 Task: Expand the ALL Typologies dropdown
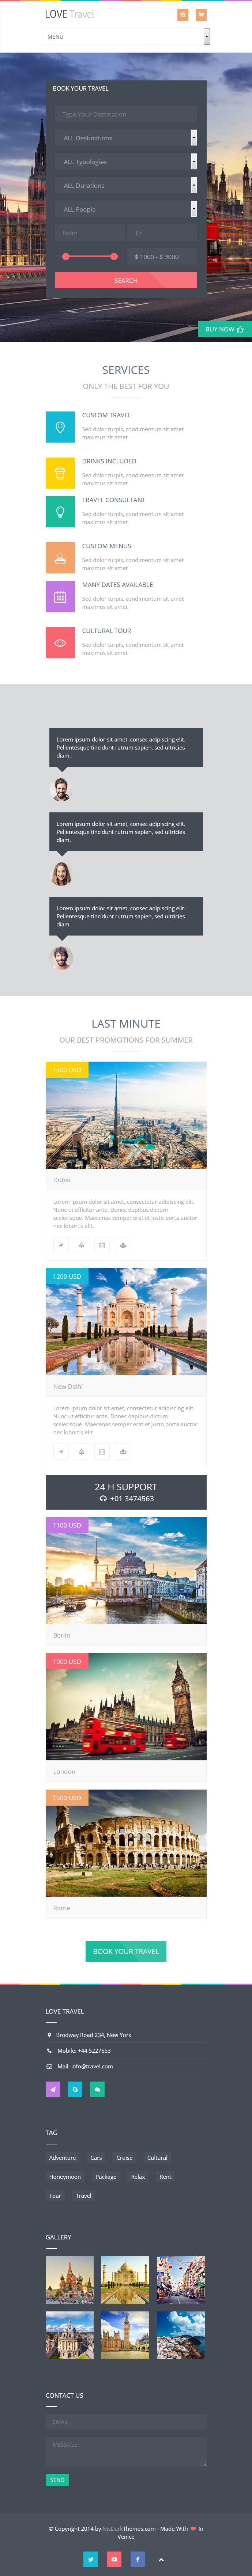point(126,161)
